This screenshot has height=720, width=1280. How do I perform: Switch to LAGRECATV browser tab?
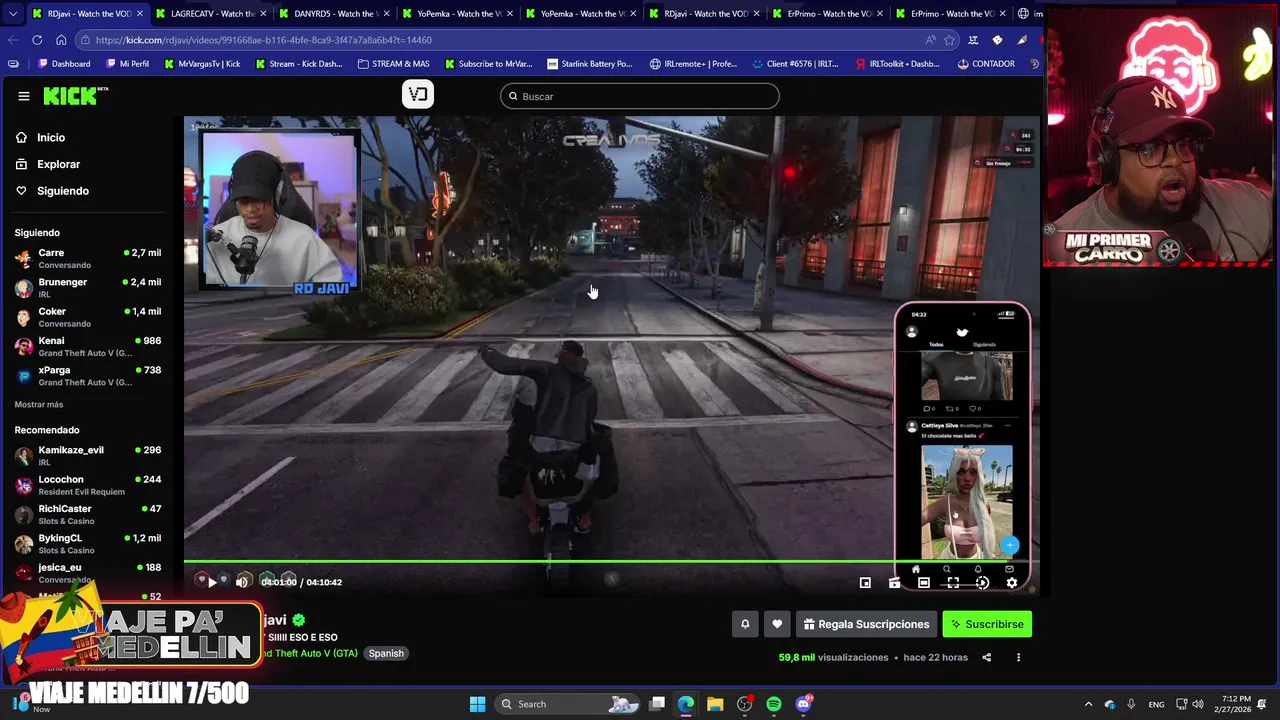coord(212,14)
